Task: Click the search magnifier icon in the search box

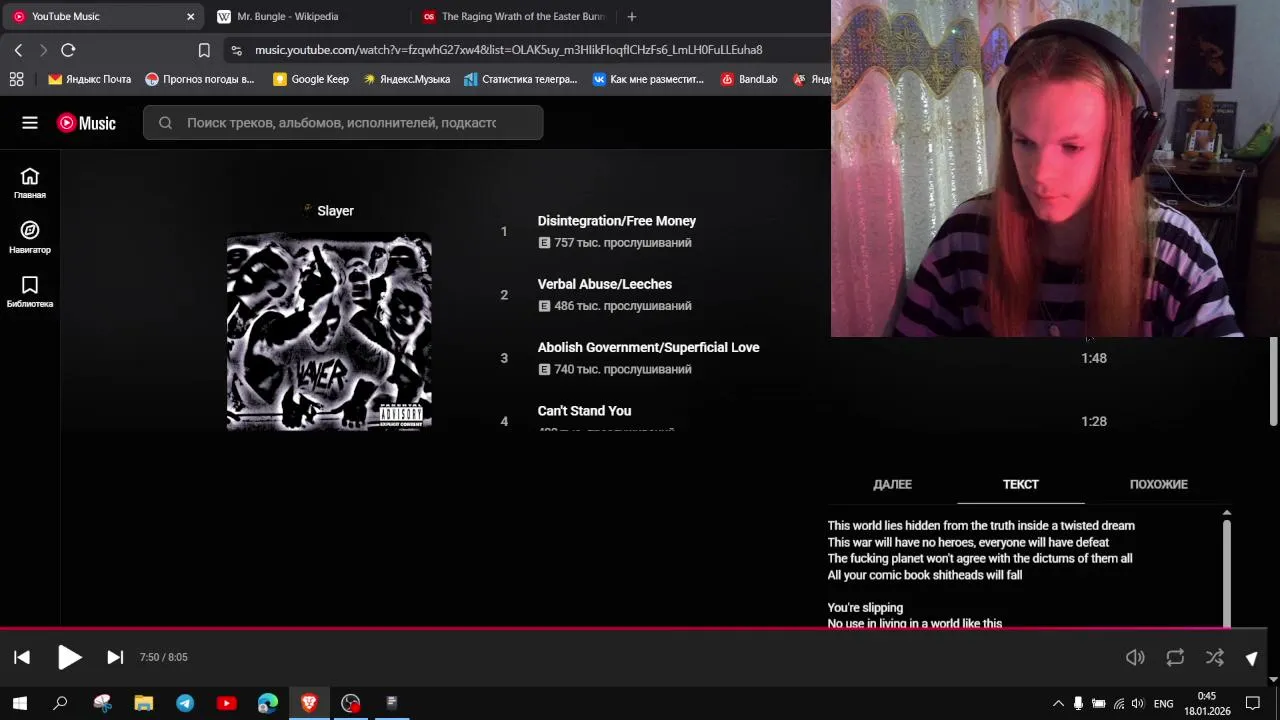Action: pyautogui.click(x=165, y=123)
